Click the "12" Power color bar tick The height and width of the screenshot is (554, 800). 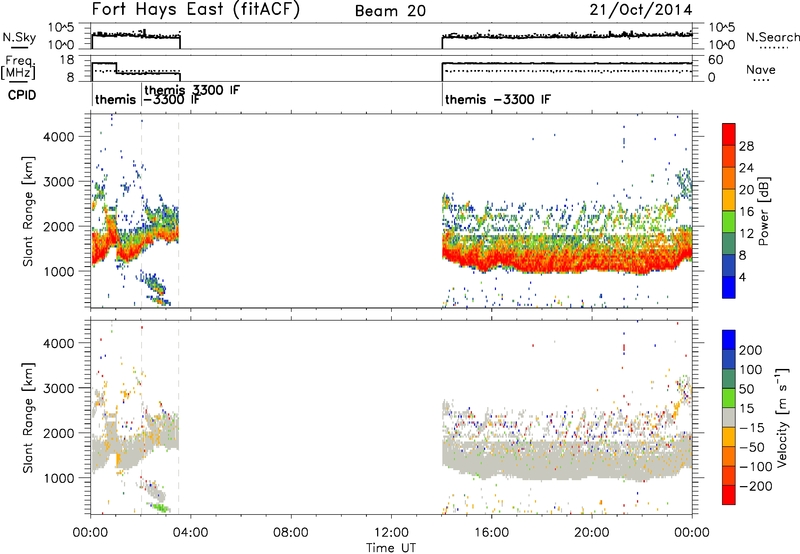click(746, 234)
